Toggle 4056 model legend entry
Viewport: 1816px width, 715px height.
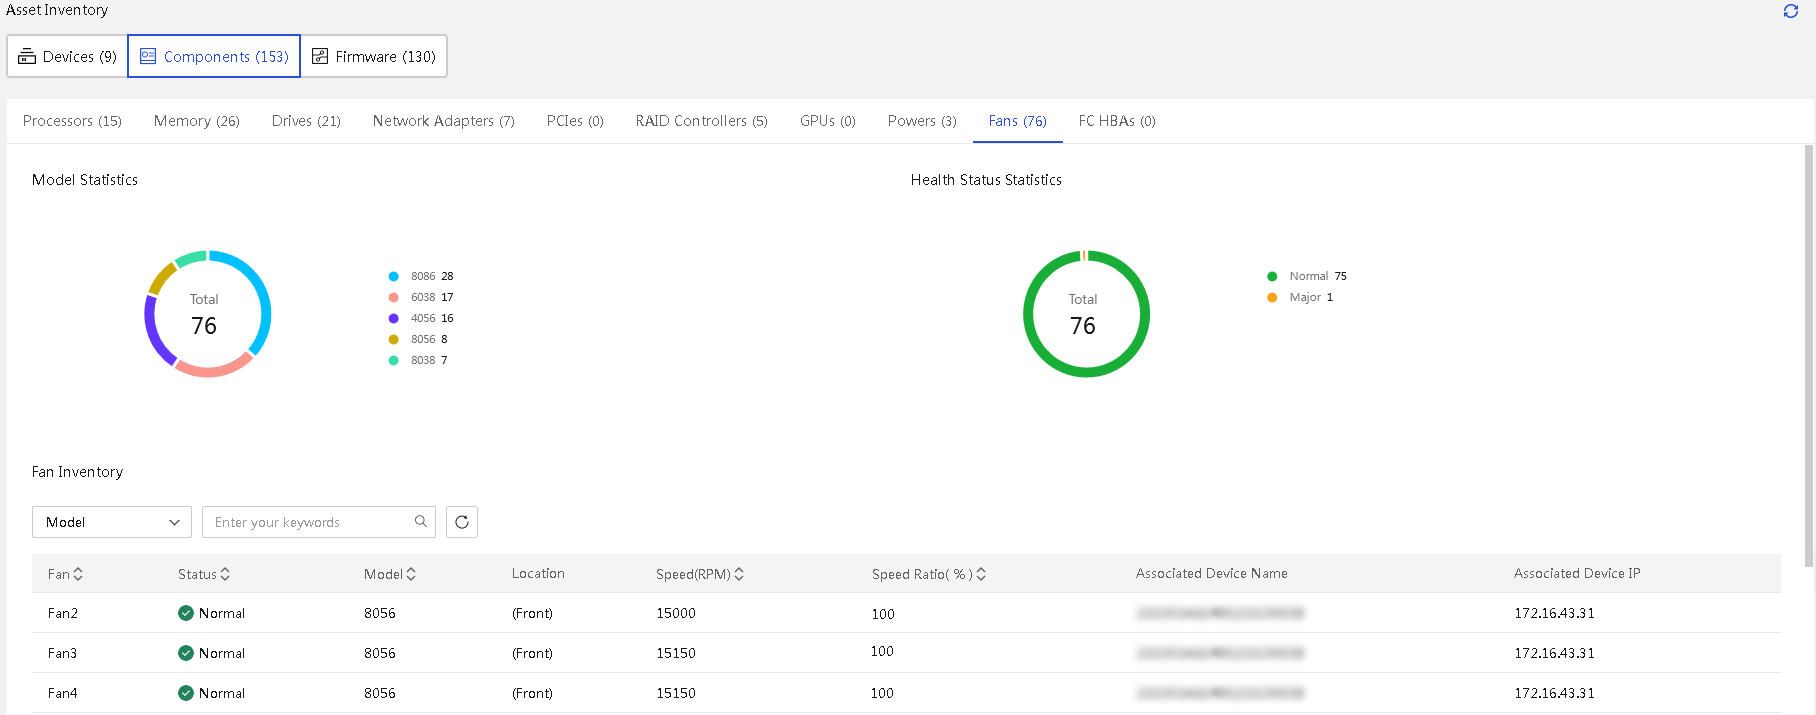pyautogui.click(x=421, y=318)
